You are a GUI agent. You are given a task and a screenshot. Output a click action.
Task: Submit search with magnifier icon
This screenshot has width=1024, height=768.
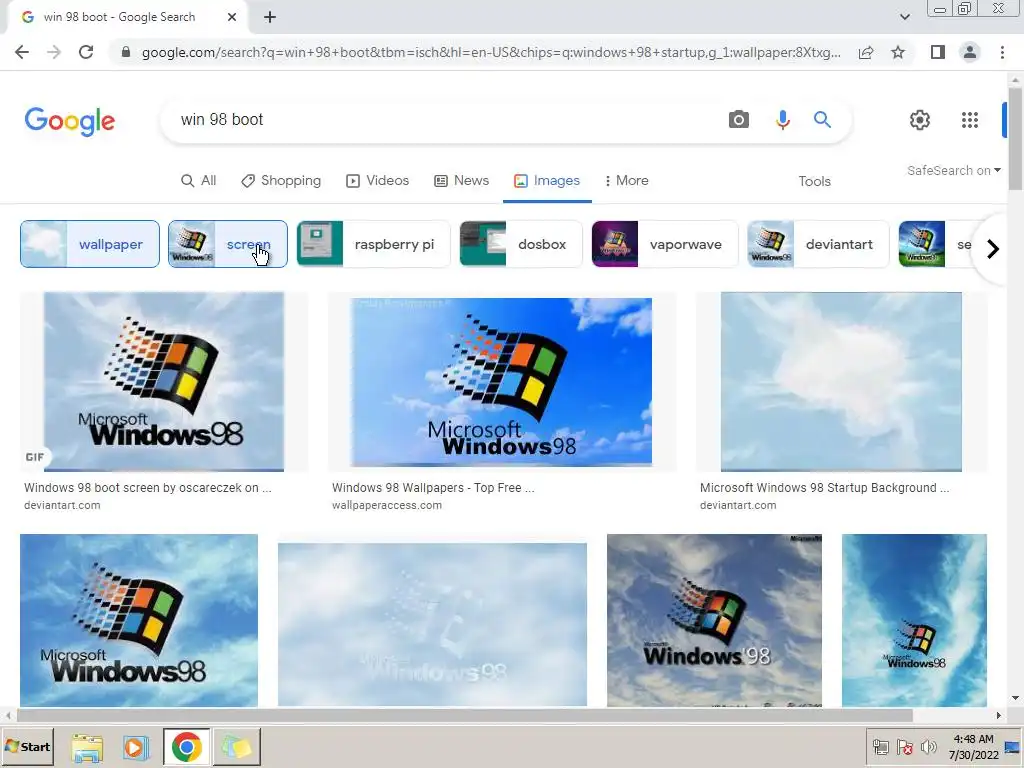point(822,120)
